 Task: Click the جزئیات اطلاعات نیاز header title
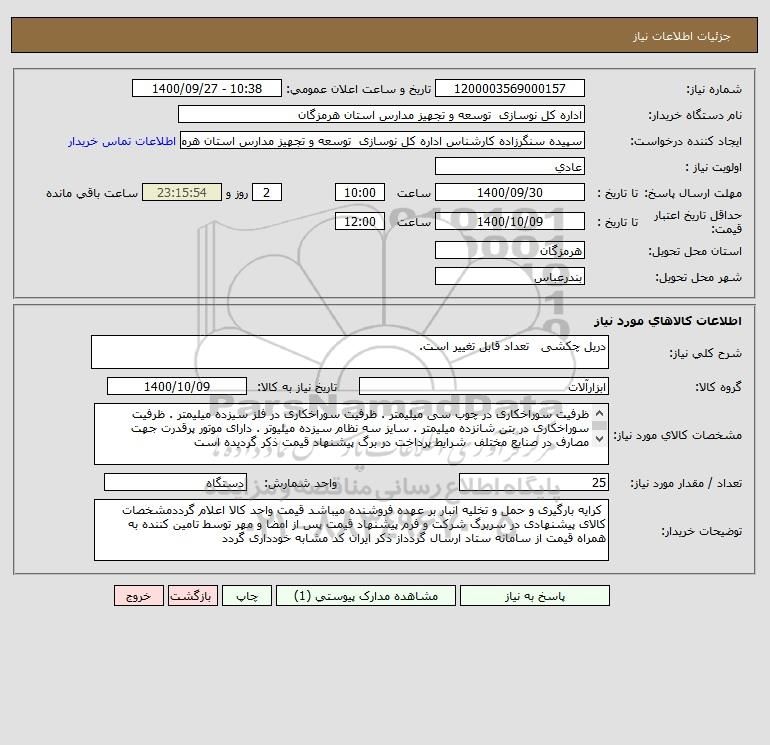pyautogui.click(x=682, y=36)
